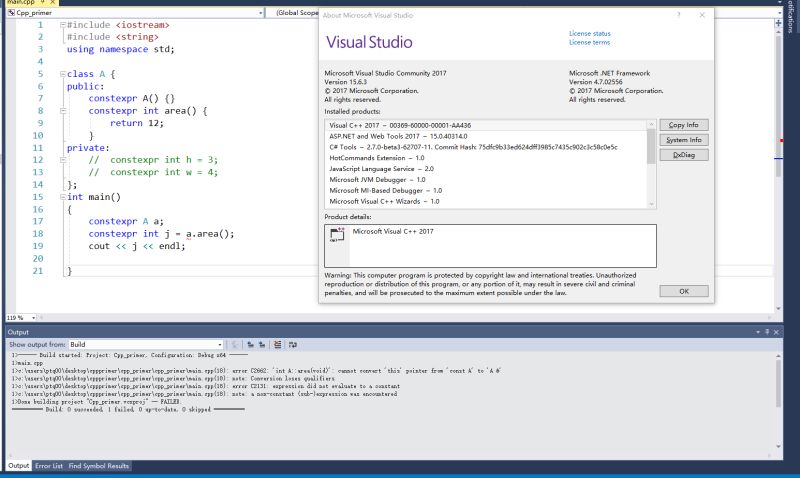This screenshot has height=478, width=800.
Task: Click Find Message in Code icon in Output toolbar
Action: coord(235,345)
